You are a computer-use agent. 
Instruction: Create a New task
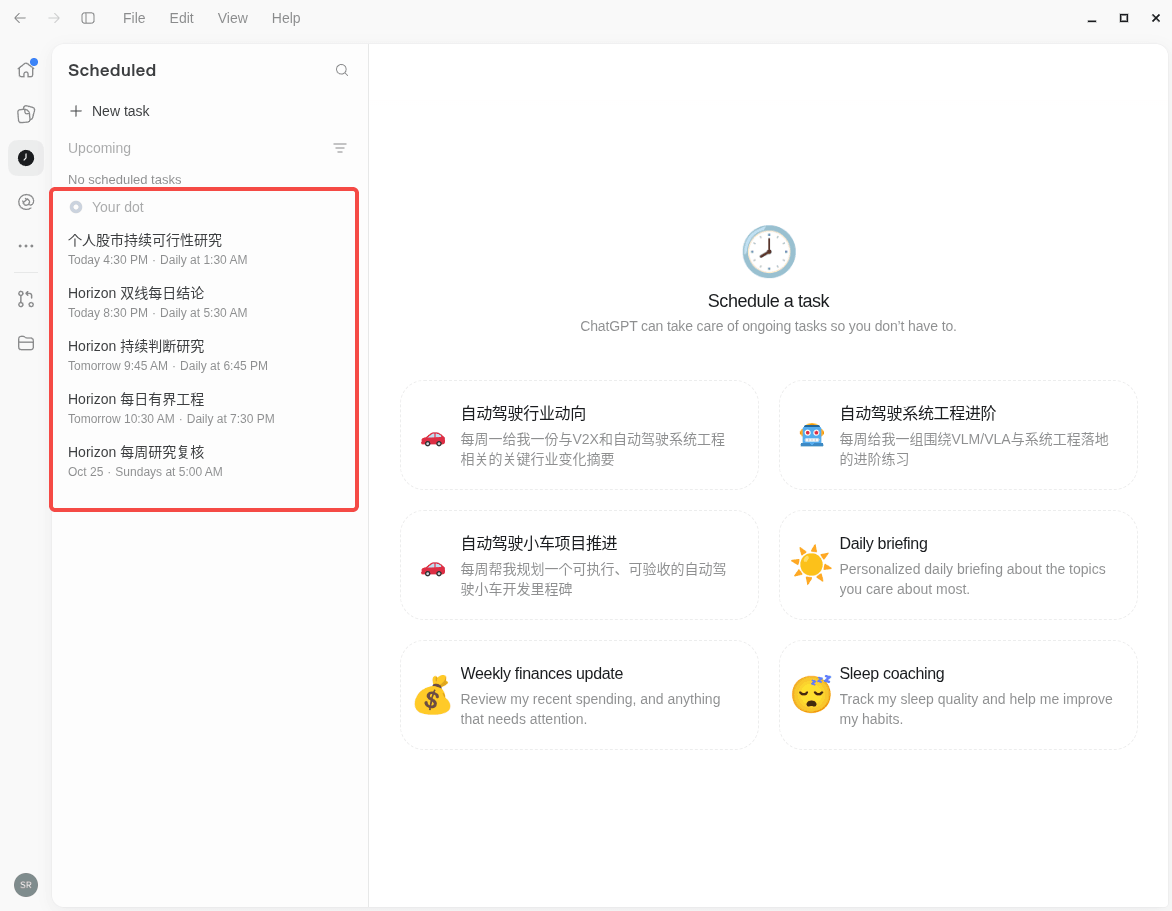tap(109, 111)
